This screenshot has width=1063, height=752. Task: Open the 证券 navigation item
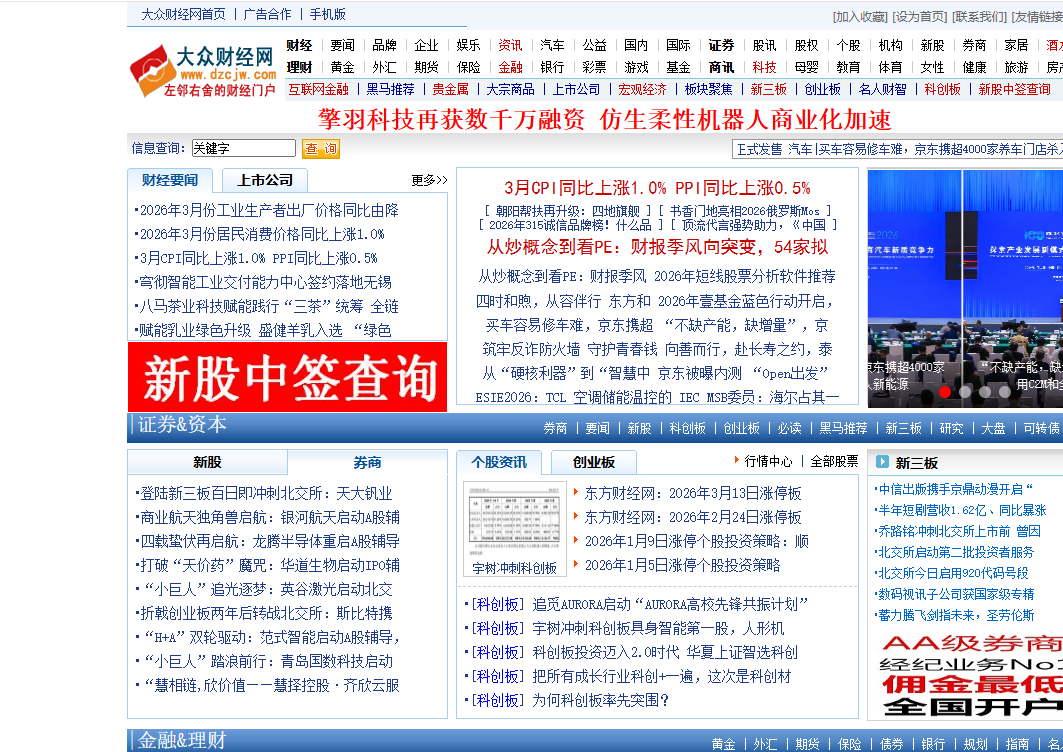(x=721, y=45)
